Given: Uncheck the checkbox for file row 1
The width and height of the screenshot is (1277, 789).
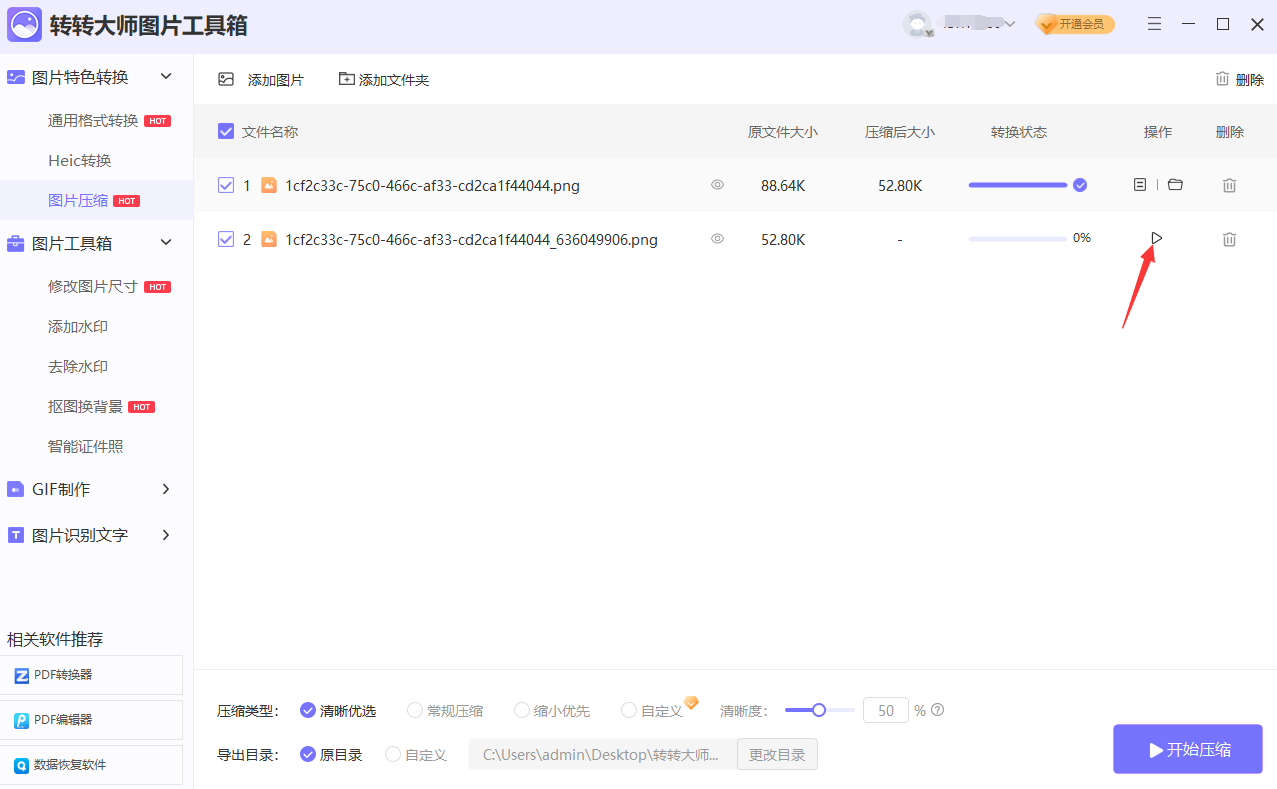Looking at the screenshot, I should click(226, 185).
